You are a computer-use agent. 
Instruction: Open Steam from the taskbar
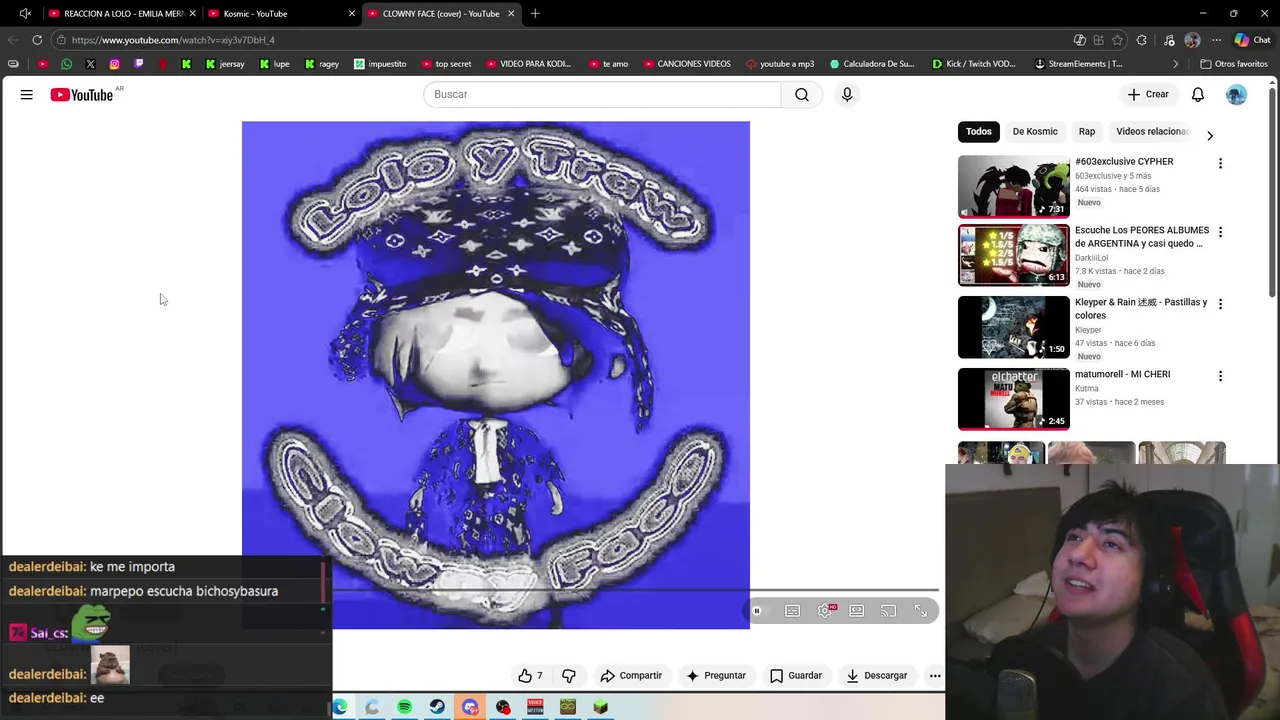437,707
